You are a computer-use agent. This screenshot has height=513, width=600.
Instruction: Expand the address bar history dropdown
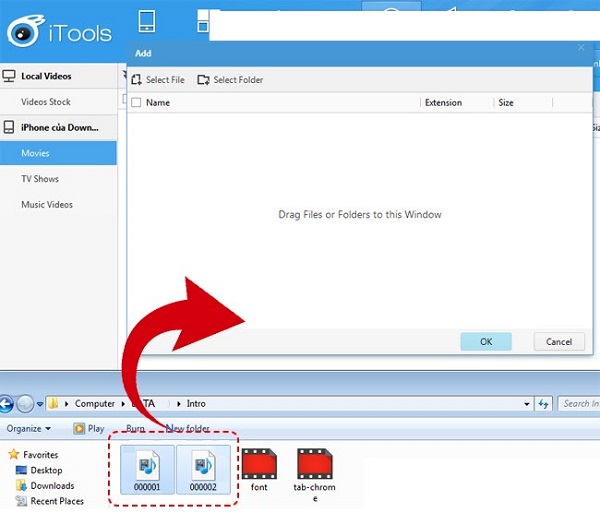pos(527,404)
